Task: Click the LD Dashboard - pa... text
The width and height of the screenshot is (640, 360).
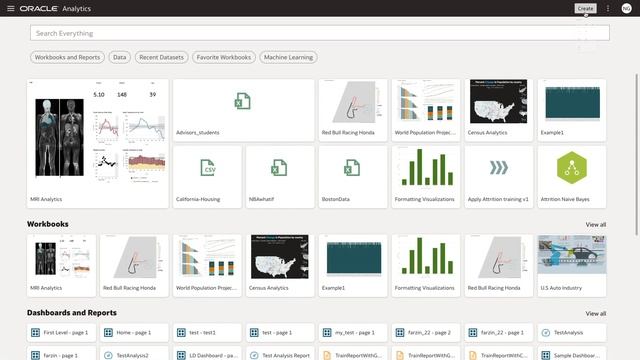Action: pyautogui.click(x=213, y=356)
